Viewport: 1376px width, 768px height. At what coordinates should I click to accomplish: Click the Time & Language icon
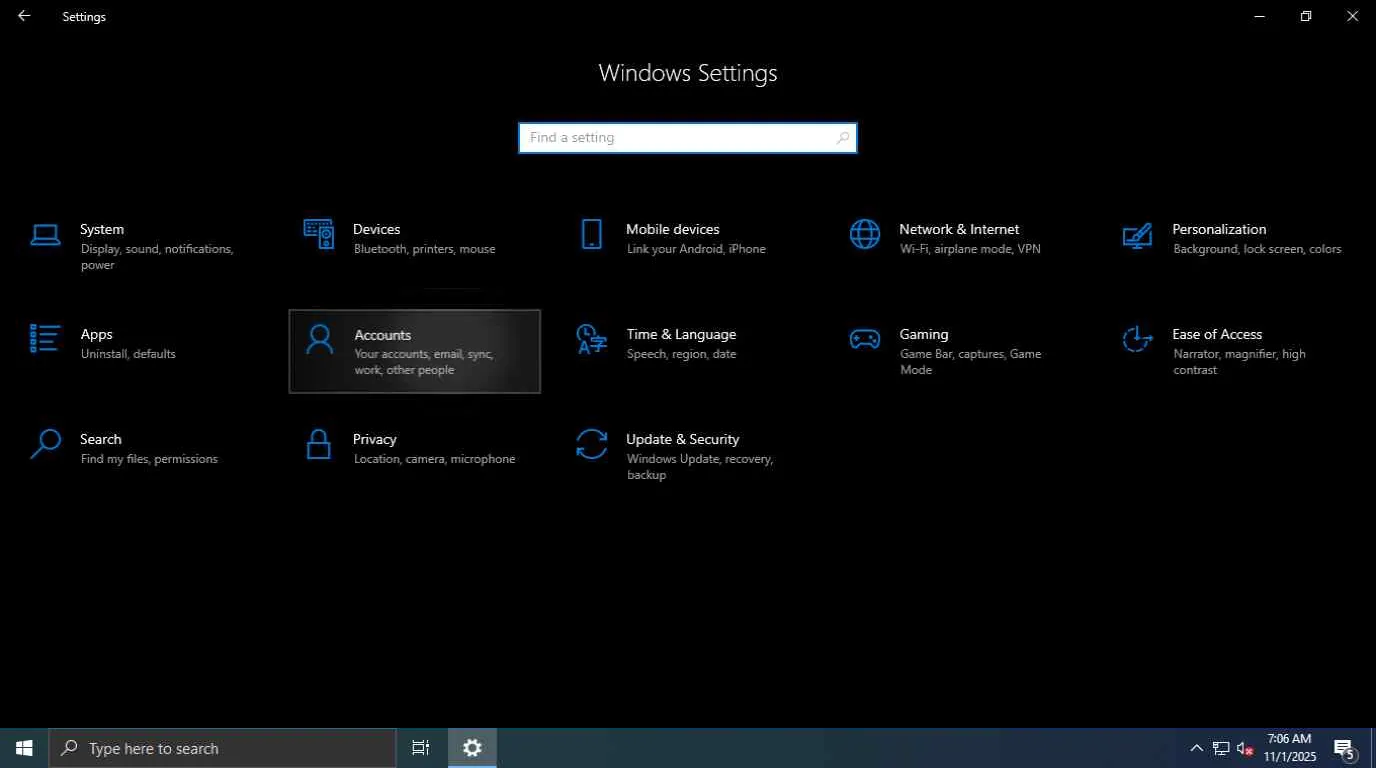[592, 339]
